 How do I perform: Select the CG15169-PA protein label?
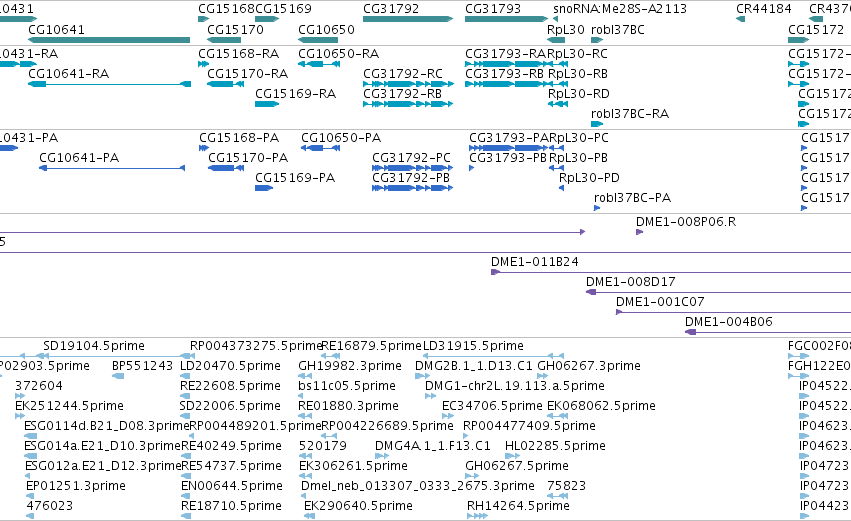(x=295, y=177)
